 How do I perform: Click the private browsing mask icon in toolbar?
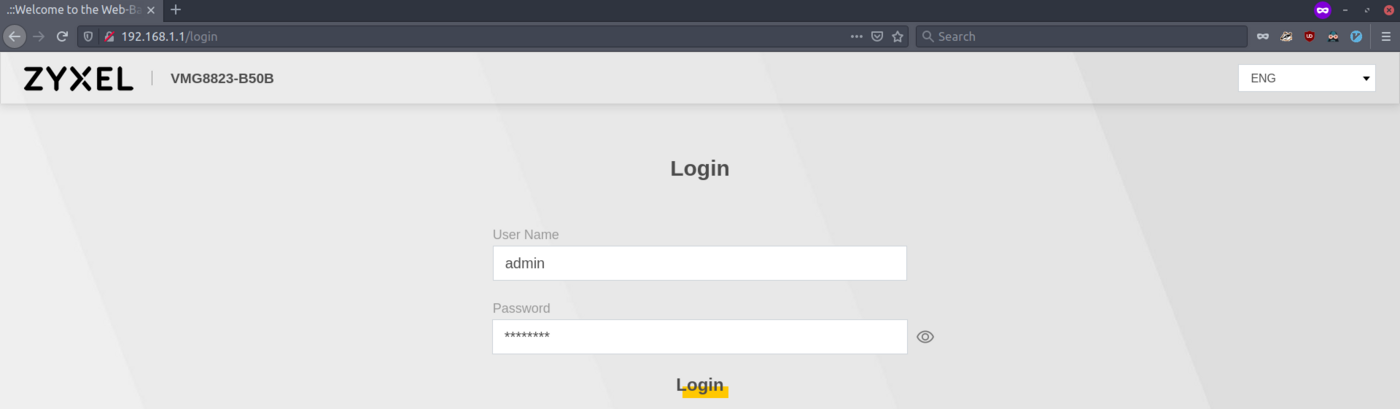[1263, 36]
